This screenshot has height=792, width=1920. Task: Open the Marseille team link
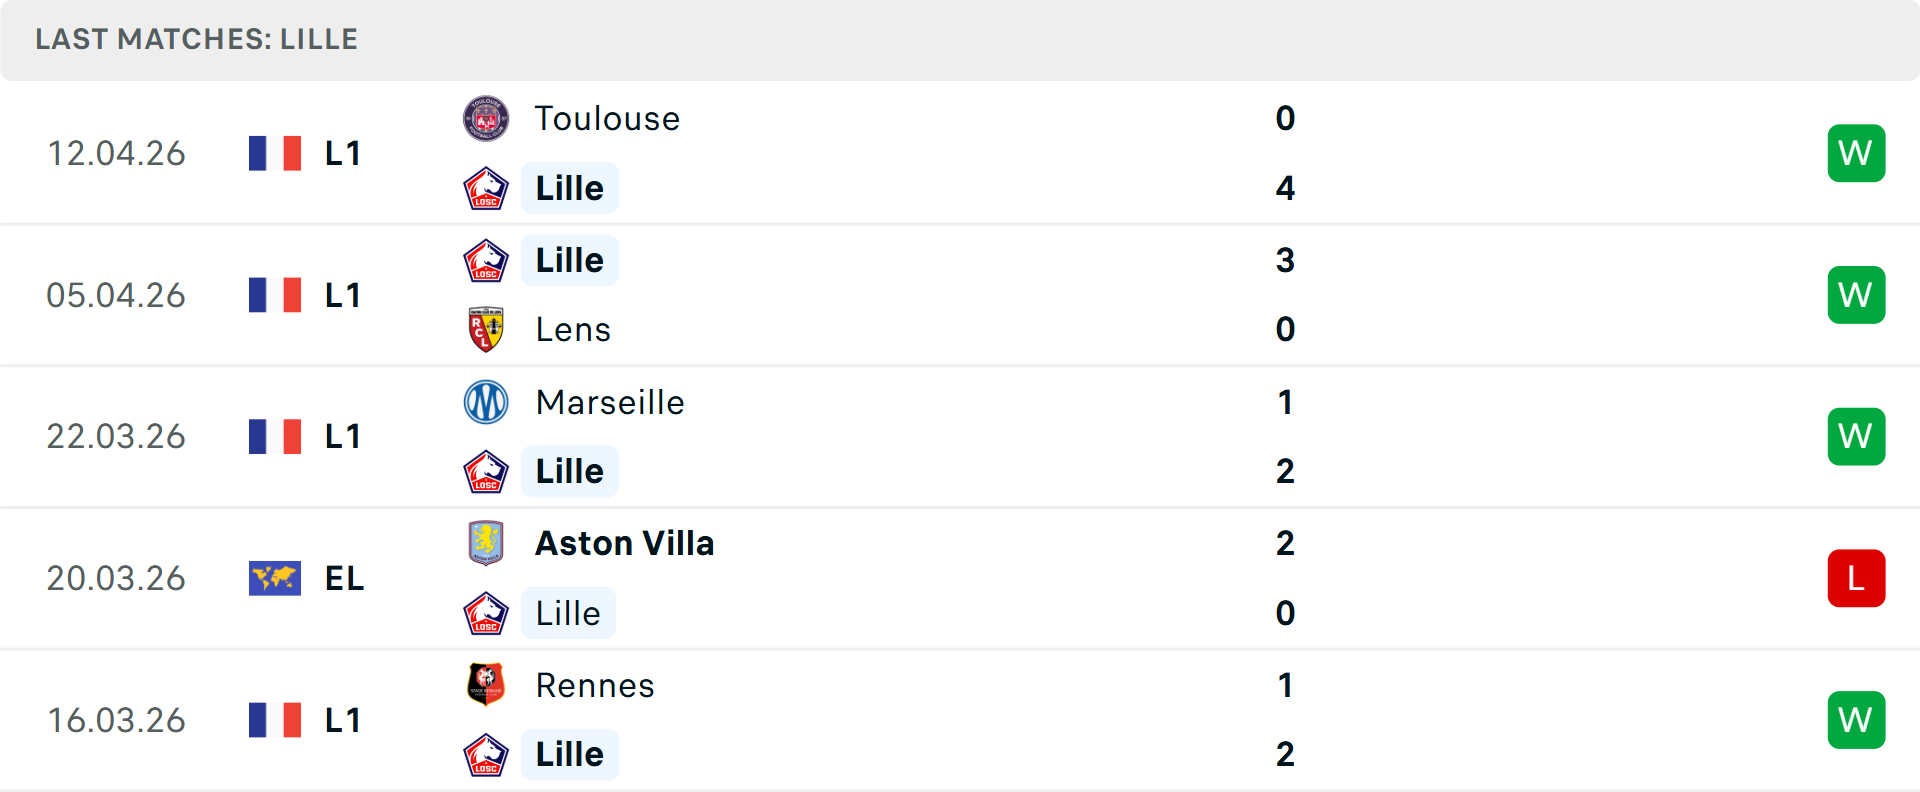pyautogui.click(x=610, y=402)
